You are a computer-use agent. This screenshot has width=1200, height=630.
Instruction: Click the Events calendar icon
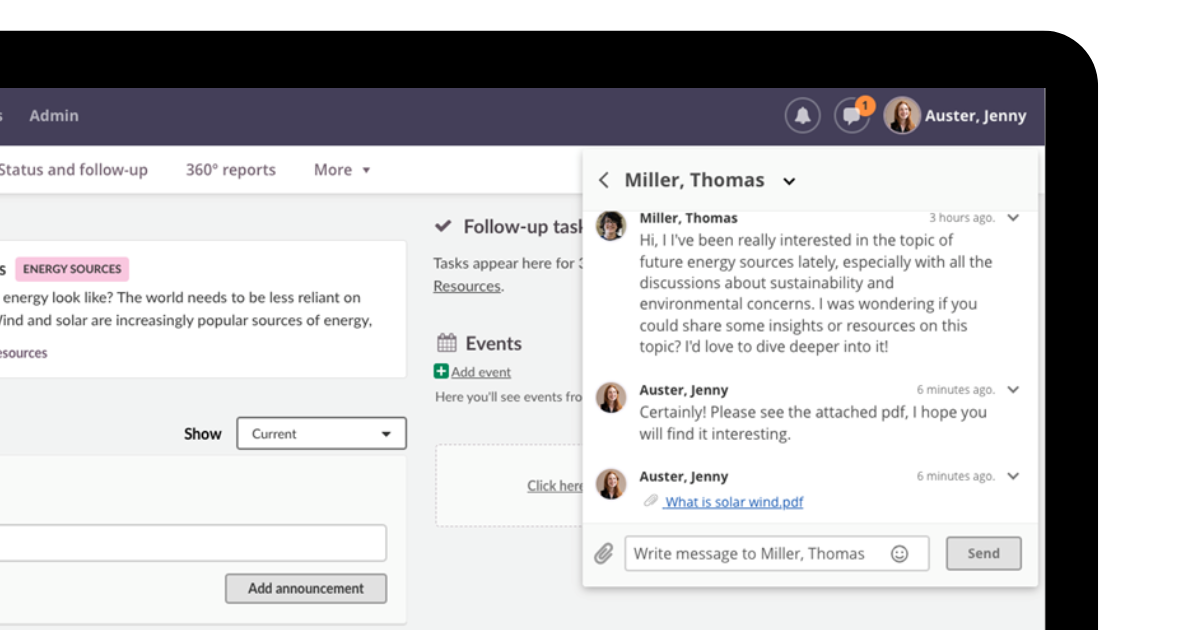446,343
